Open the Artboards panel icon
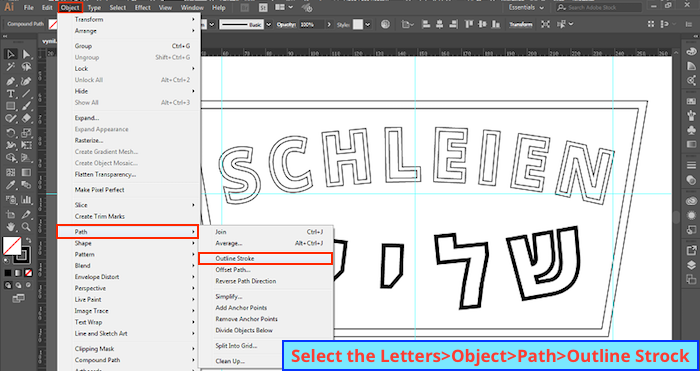The width and height of the screenshot is (700, 371). click(x=692, y=279)
